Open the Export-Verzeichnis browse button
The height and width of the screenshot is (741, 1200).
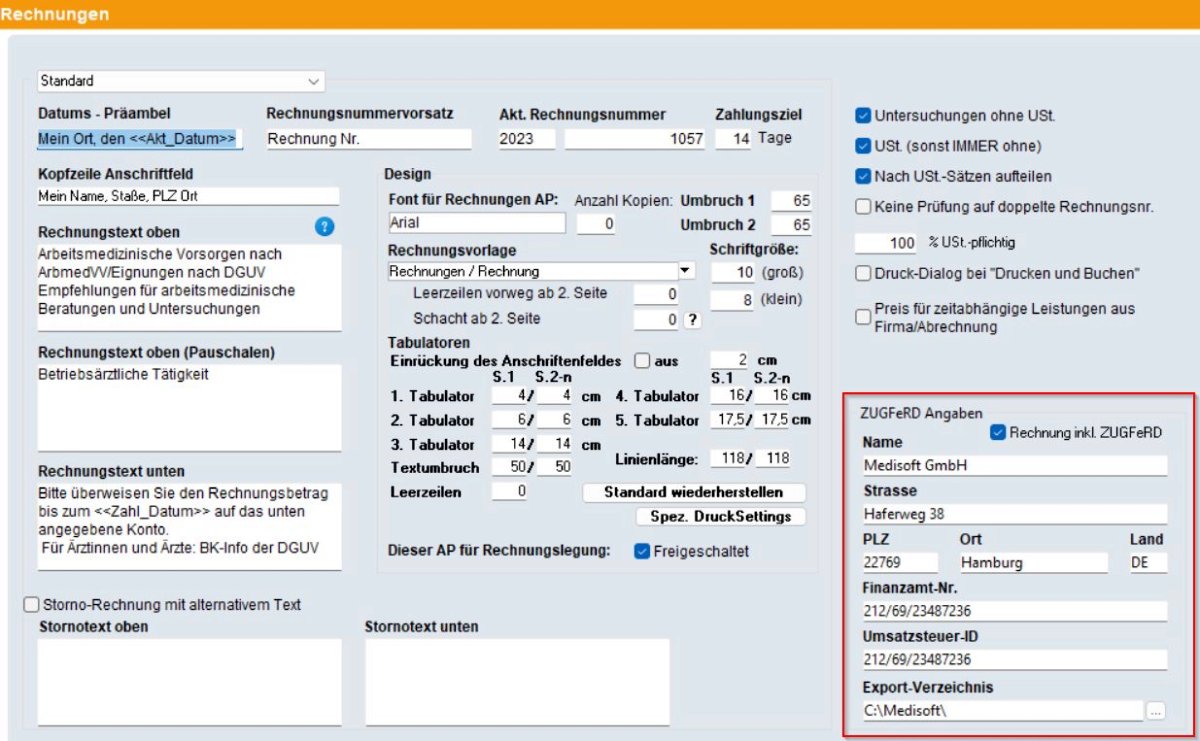click(1156, 711)
